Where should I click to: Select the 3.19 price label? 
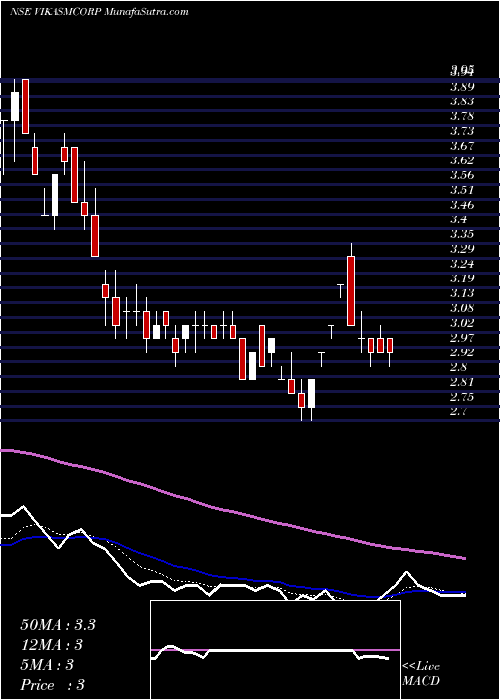[x=462, y=278]
